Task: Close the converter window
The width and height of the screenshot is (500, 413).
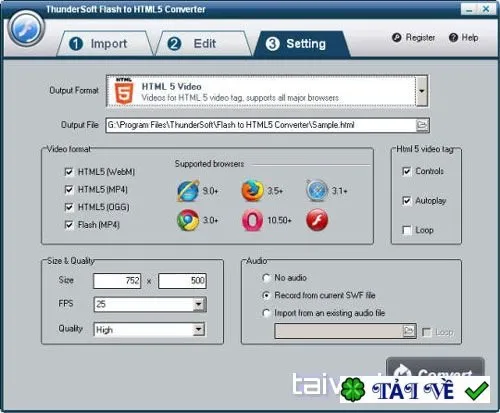Action: [x=486, y=9]
